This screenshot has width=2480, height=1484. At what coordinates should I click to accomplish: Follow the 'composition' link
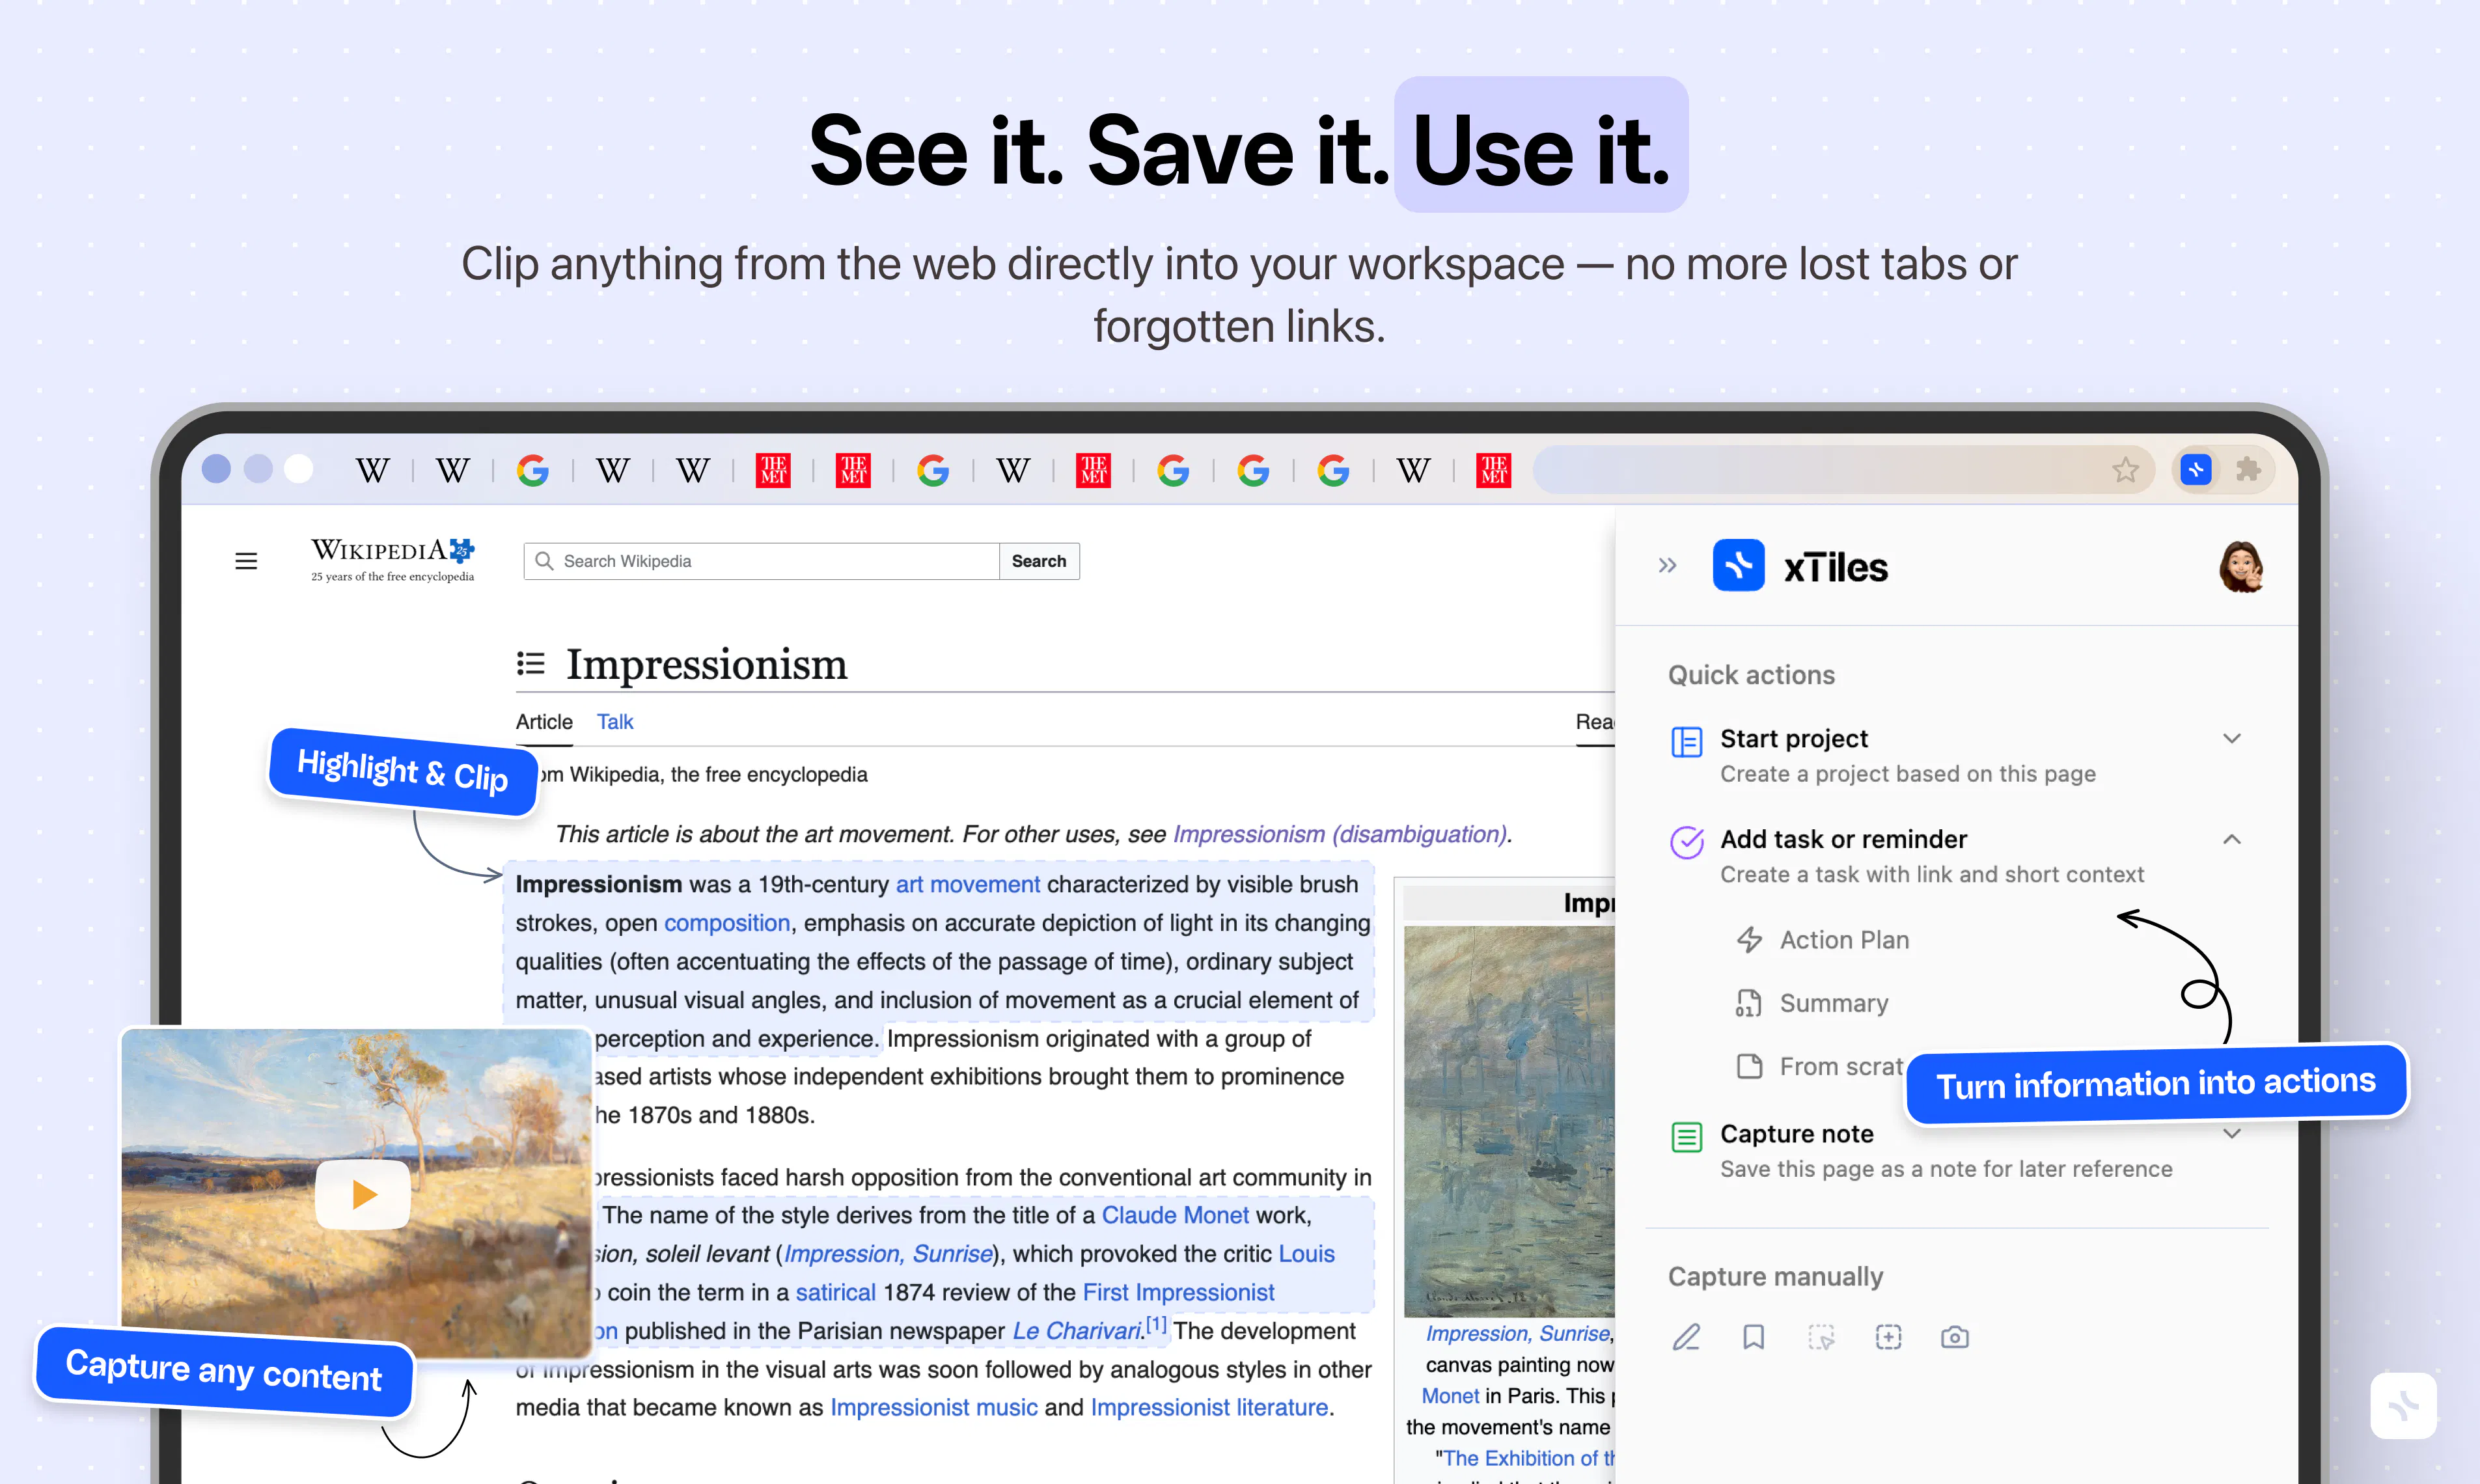point(727,923)
